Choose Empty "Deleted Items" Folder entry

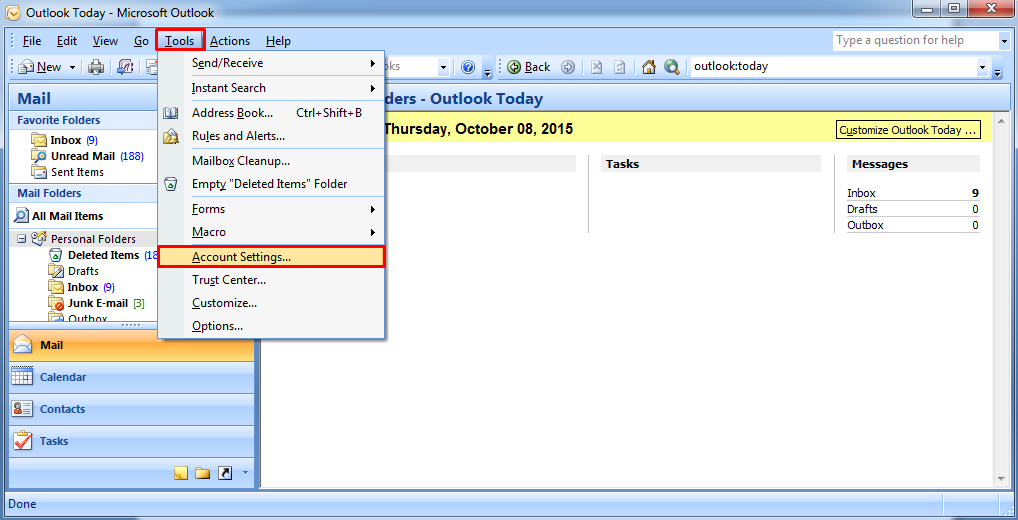[271, 184]
